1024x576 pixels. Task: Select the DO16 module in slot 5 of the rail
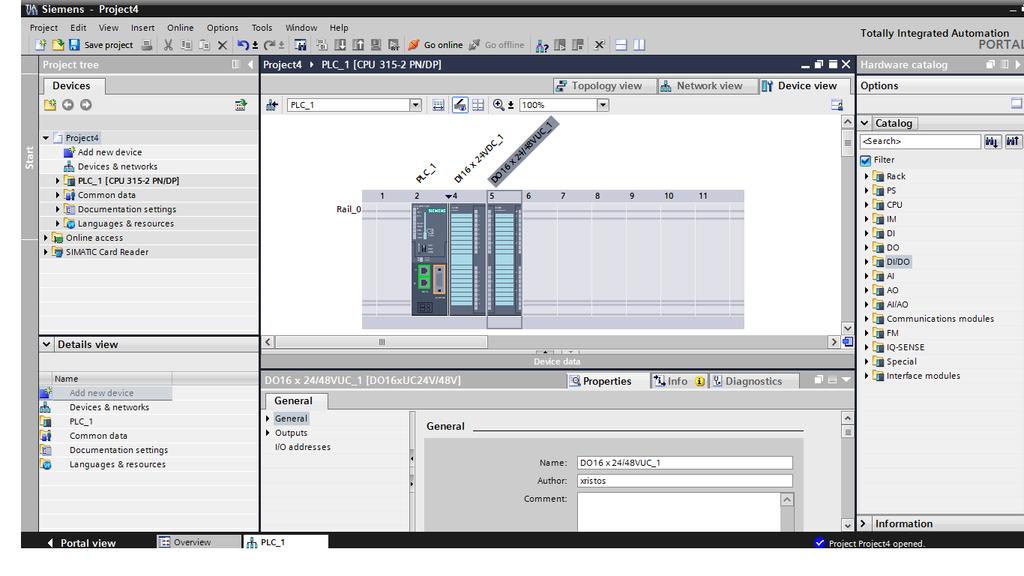click(504, 259)
